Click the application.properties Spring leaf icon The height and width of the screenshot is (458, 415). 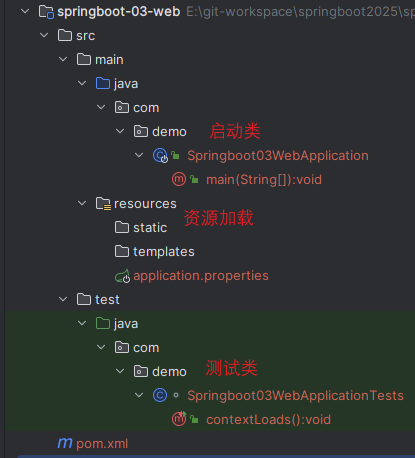pos(122,276)
